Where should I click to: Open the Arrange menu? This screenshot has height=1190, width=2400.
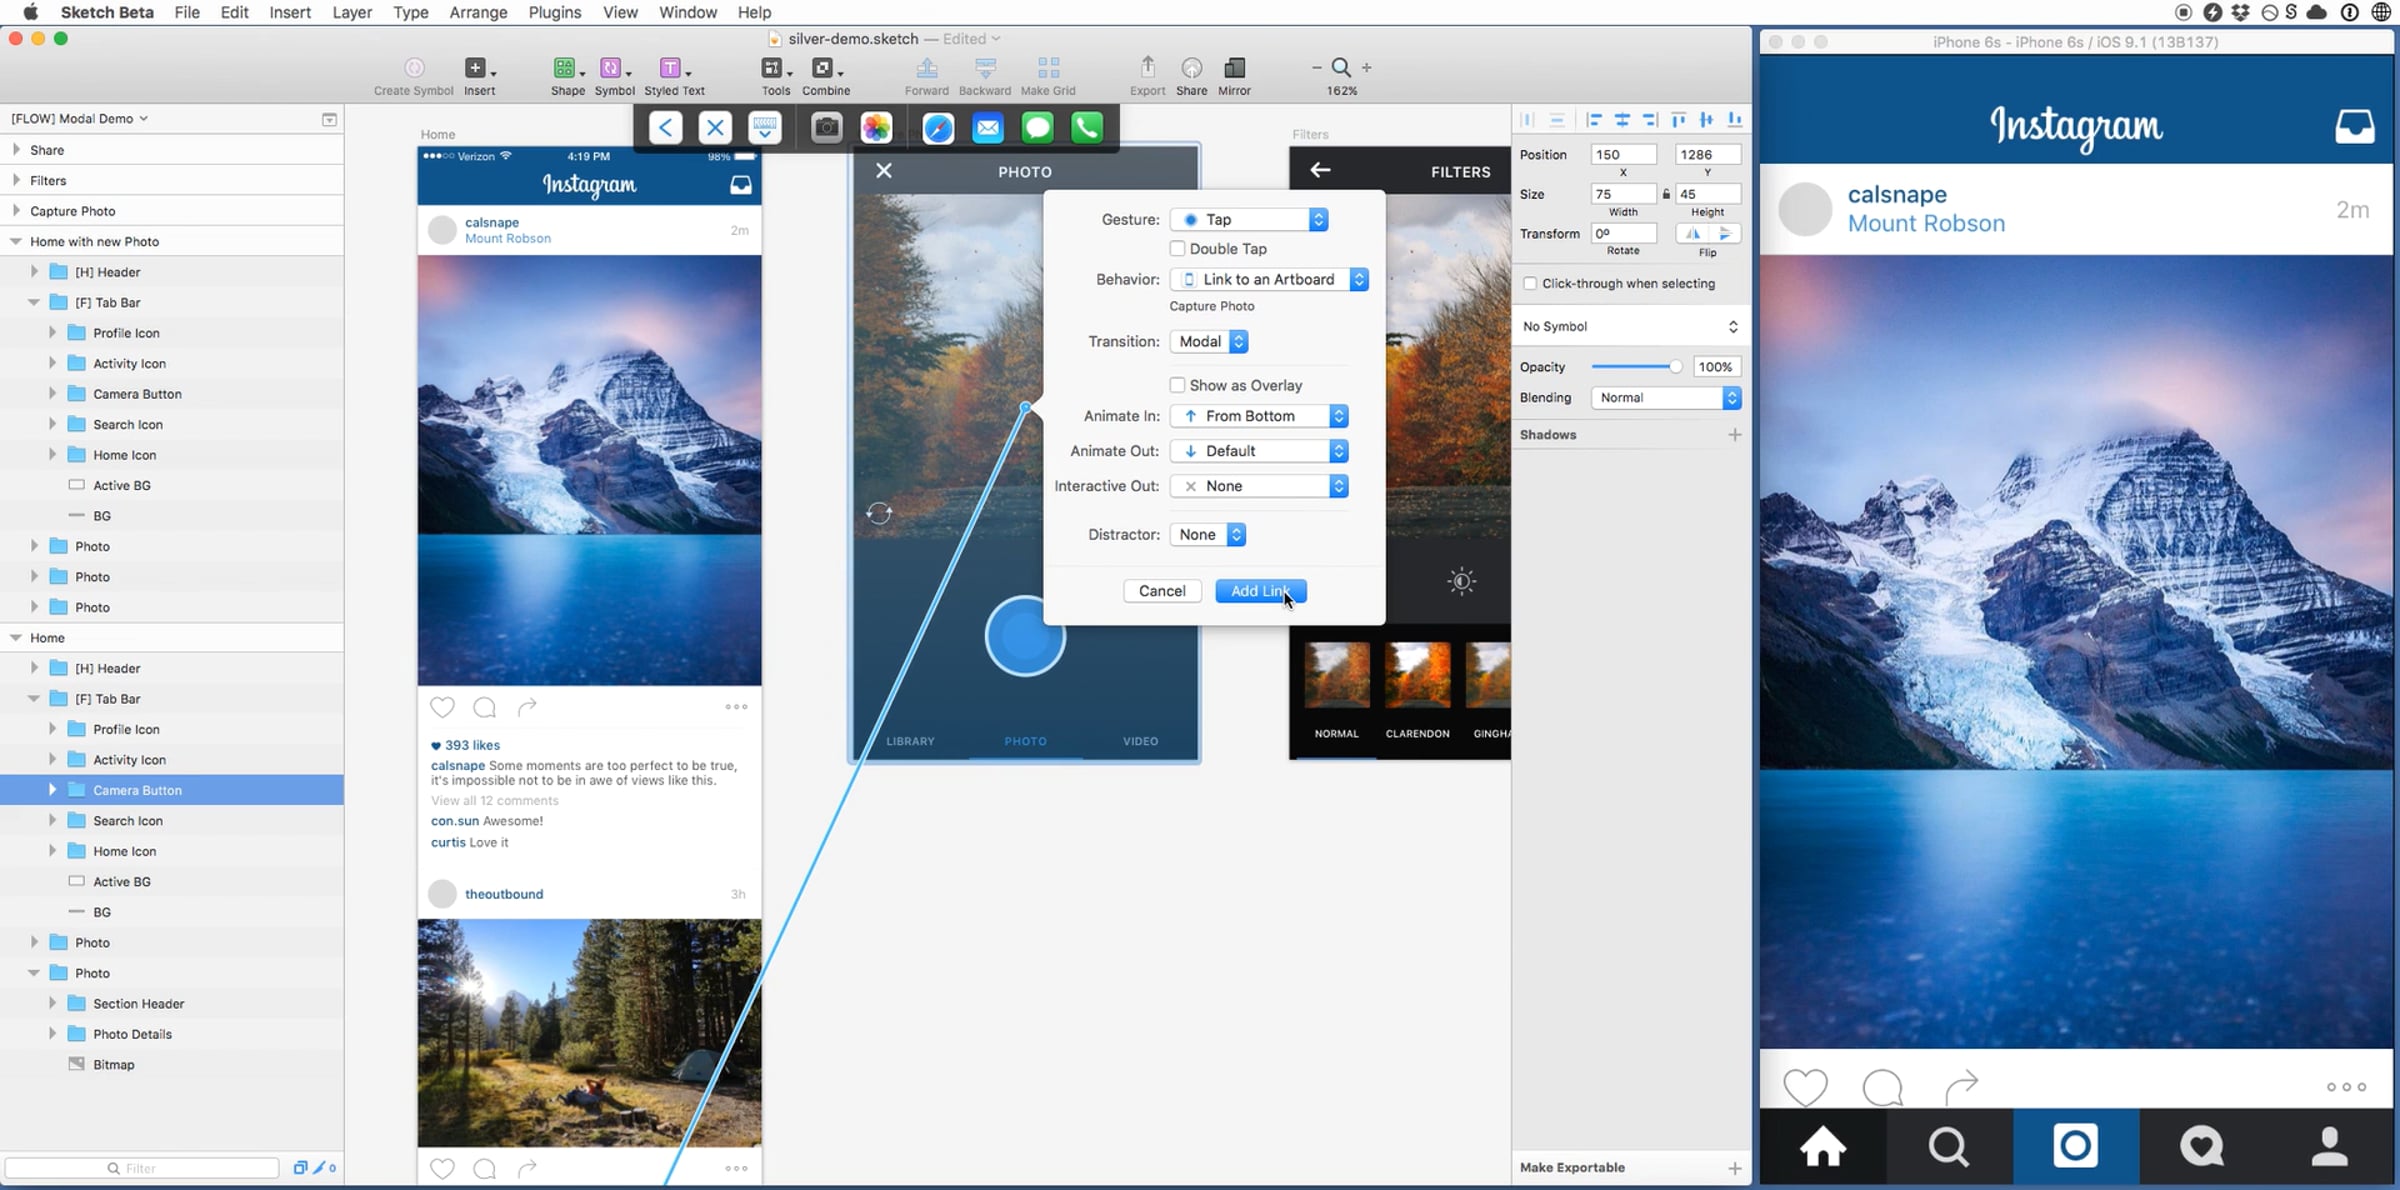click(x=478, y=12)
